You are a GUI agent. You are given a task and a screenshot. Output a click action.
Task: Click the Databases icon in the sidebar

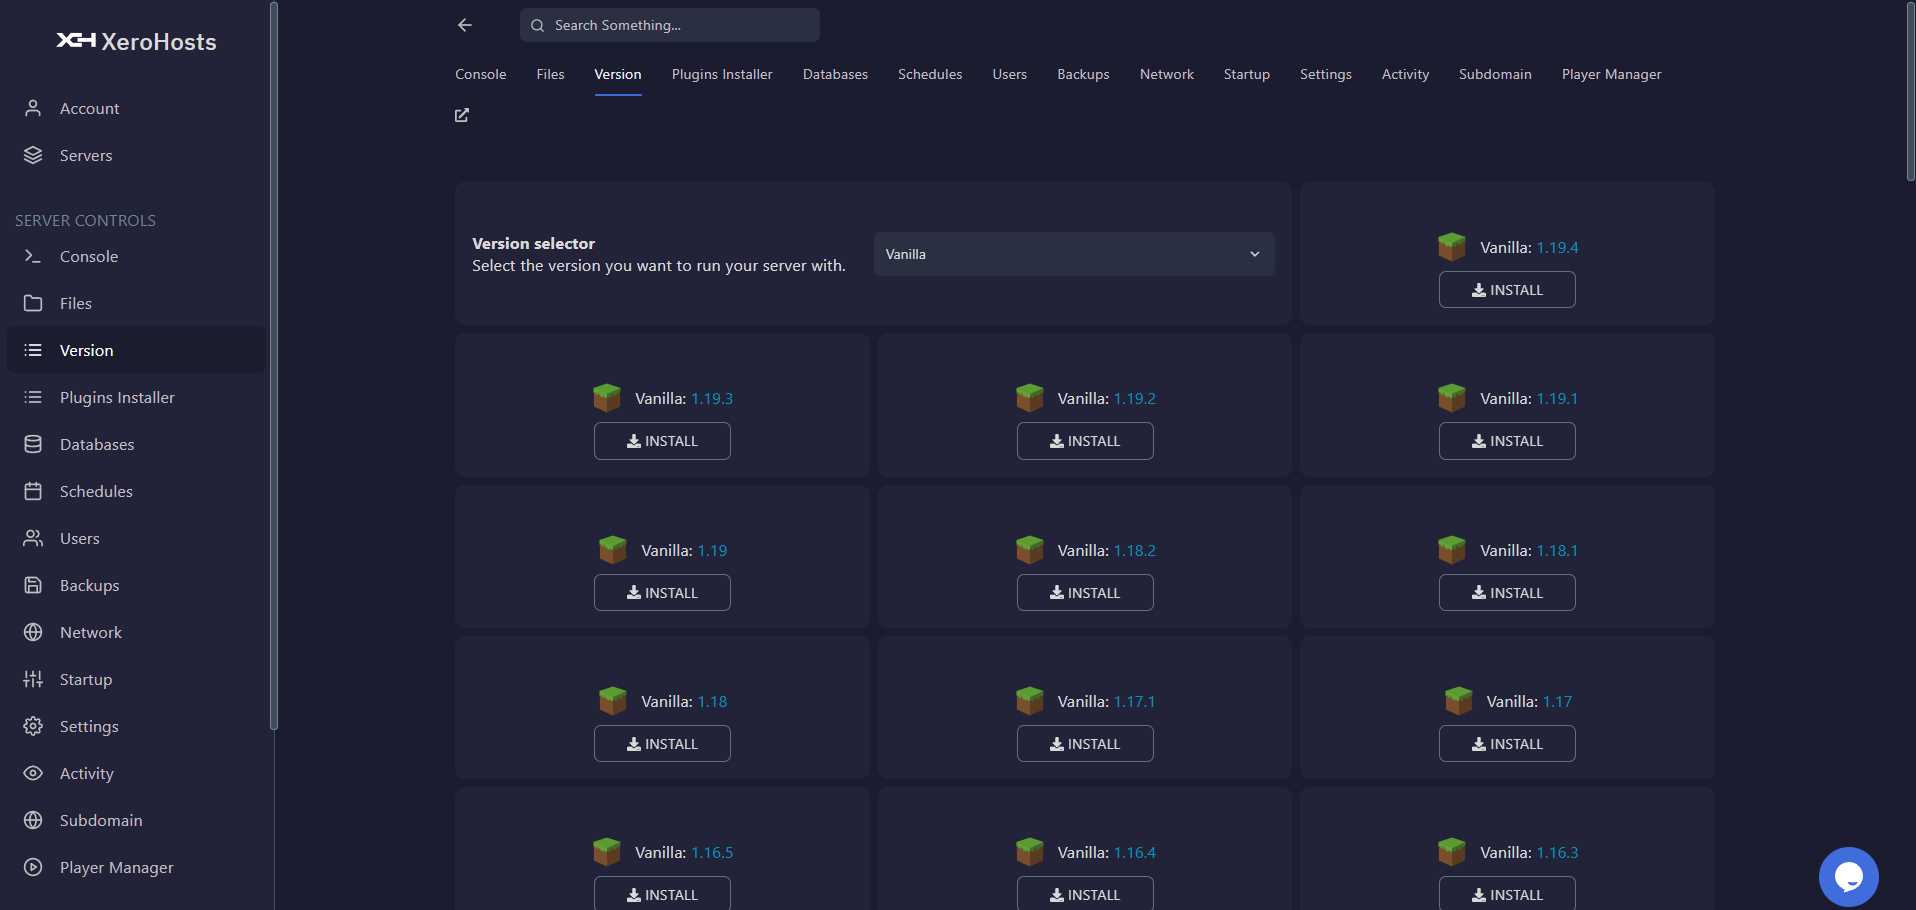click(x=33, y=444)
